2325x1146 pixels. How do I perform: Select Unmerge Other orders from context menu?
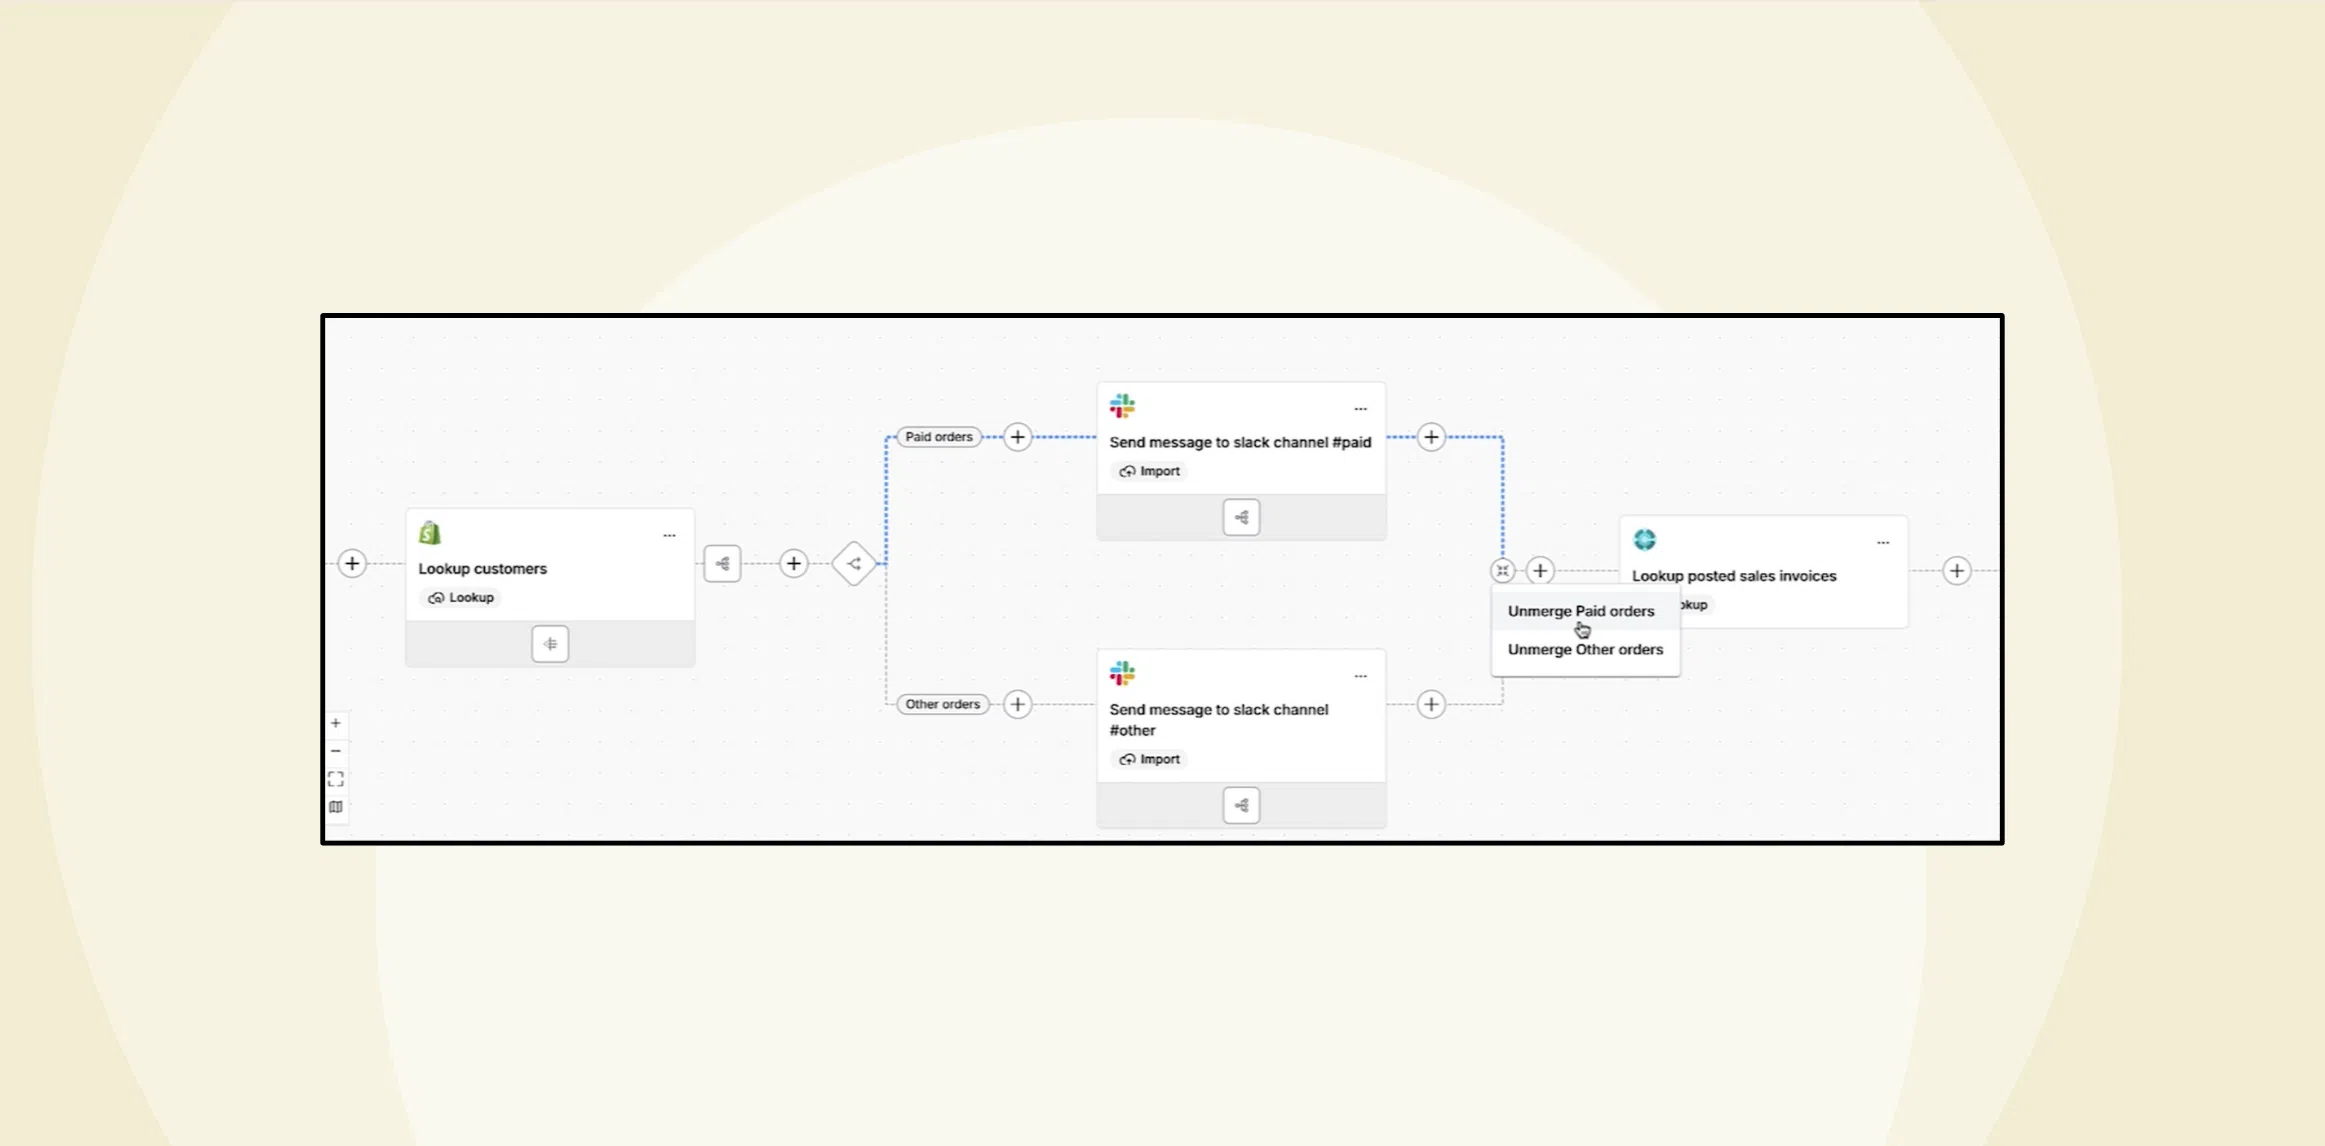coord(1585,648)
